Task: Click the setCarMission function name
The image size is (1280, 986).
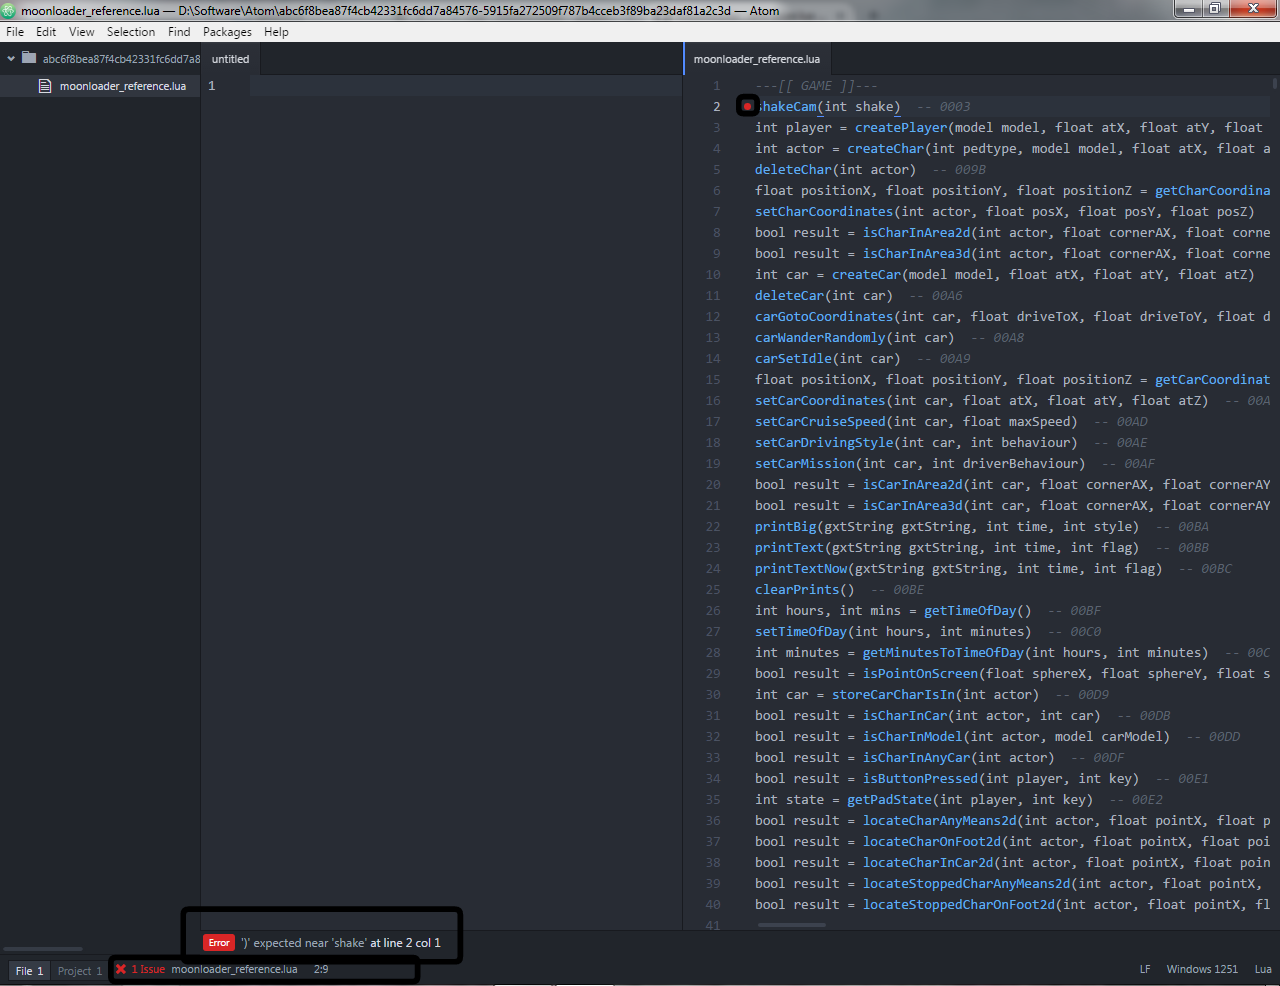Action: 805,464
